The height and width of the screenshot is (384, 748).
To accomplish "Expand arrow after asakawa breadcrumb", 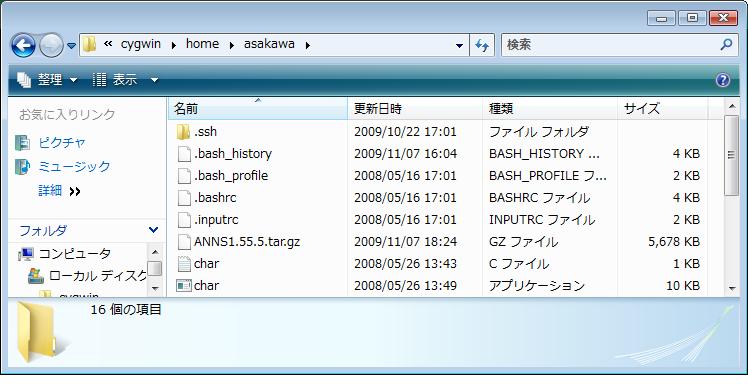I will pos(307,45).
